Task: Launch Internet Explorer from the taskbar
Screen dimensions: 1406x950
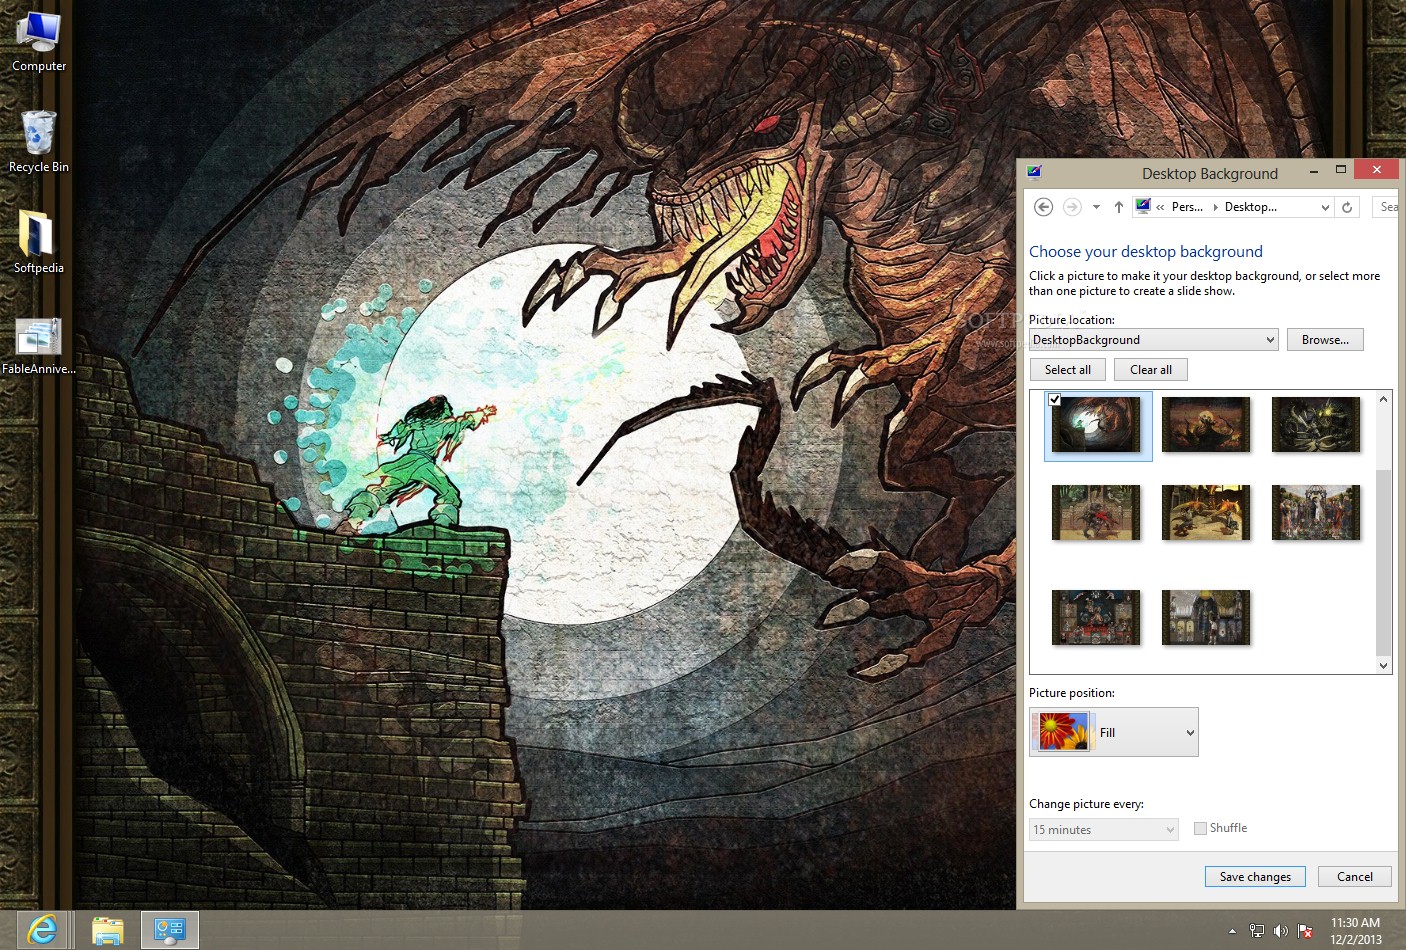Action: tap(42, 930)
